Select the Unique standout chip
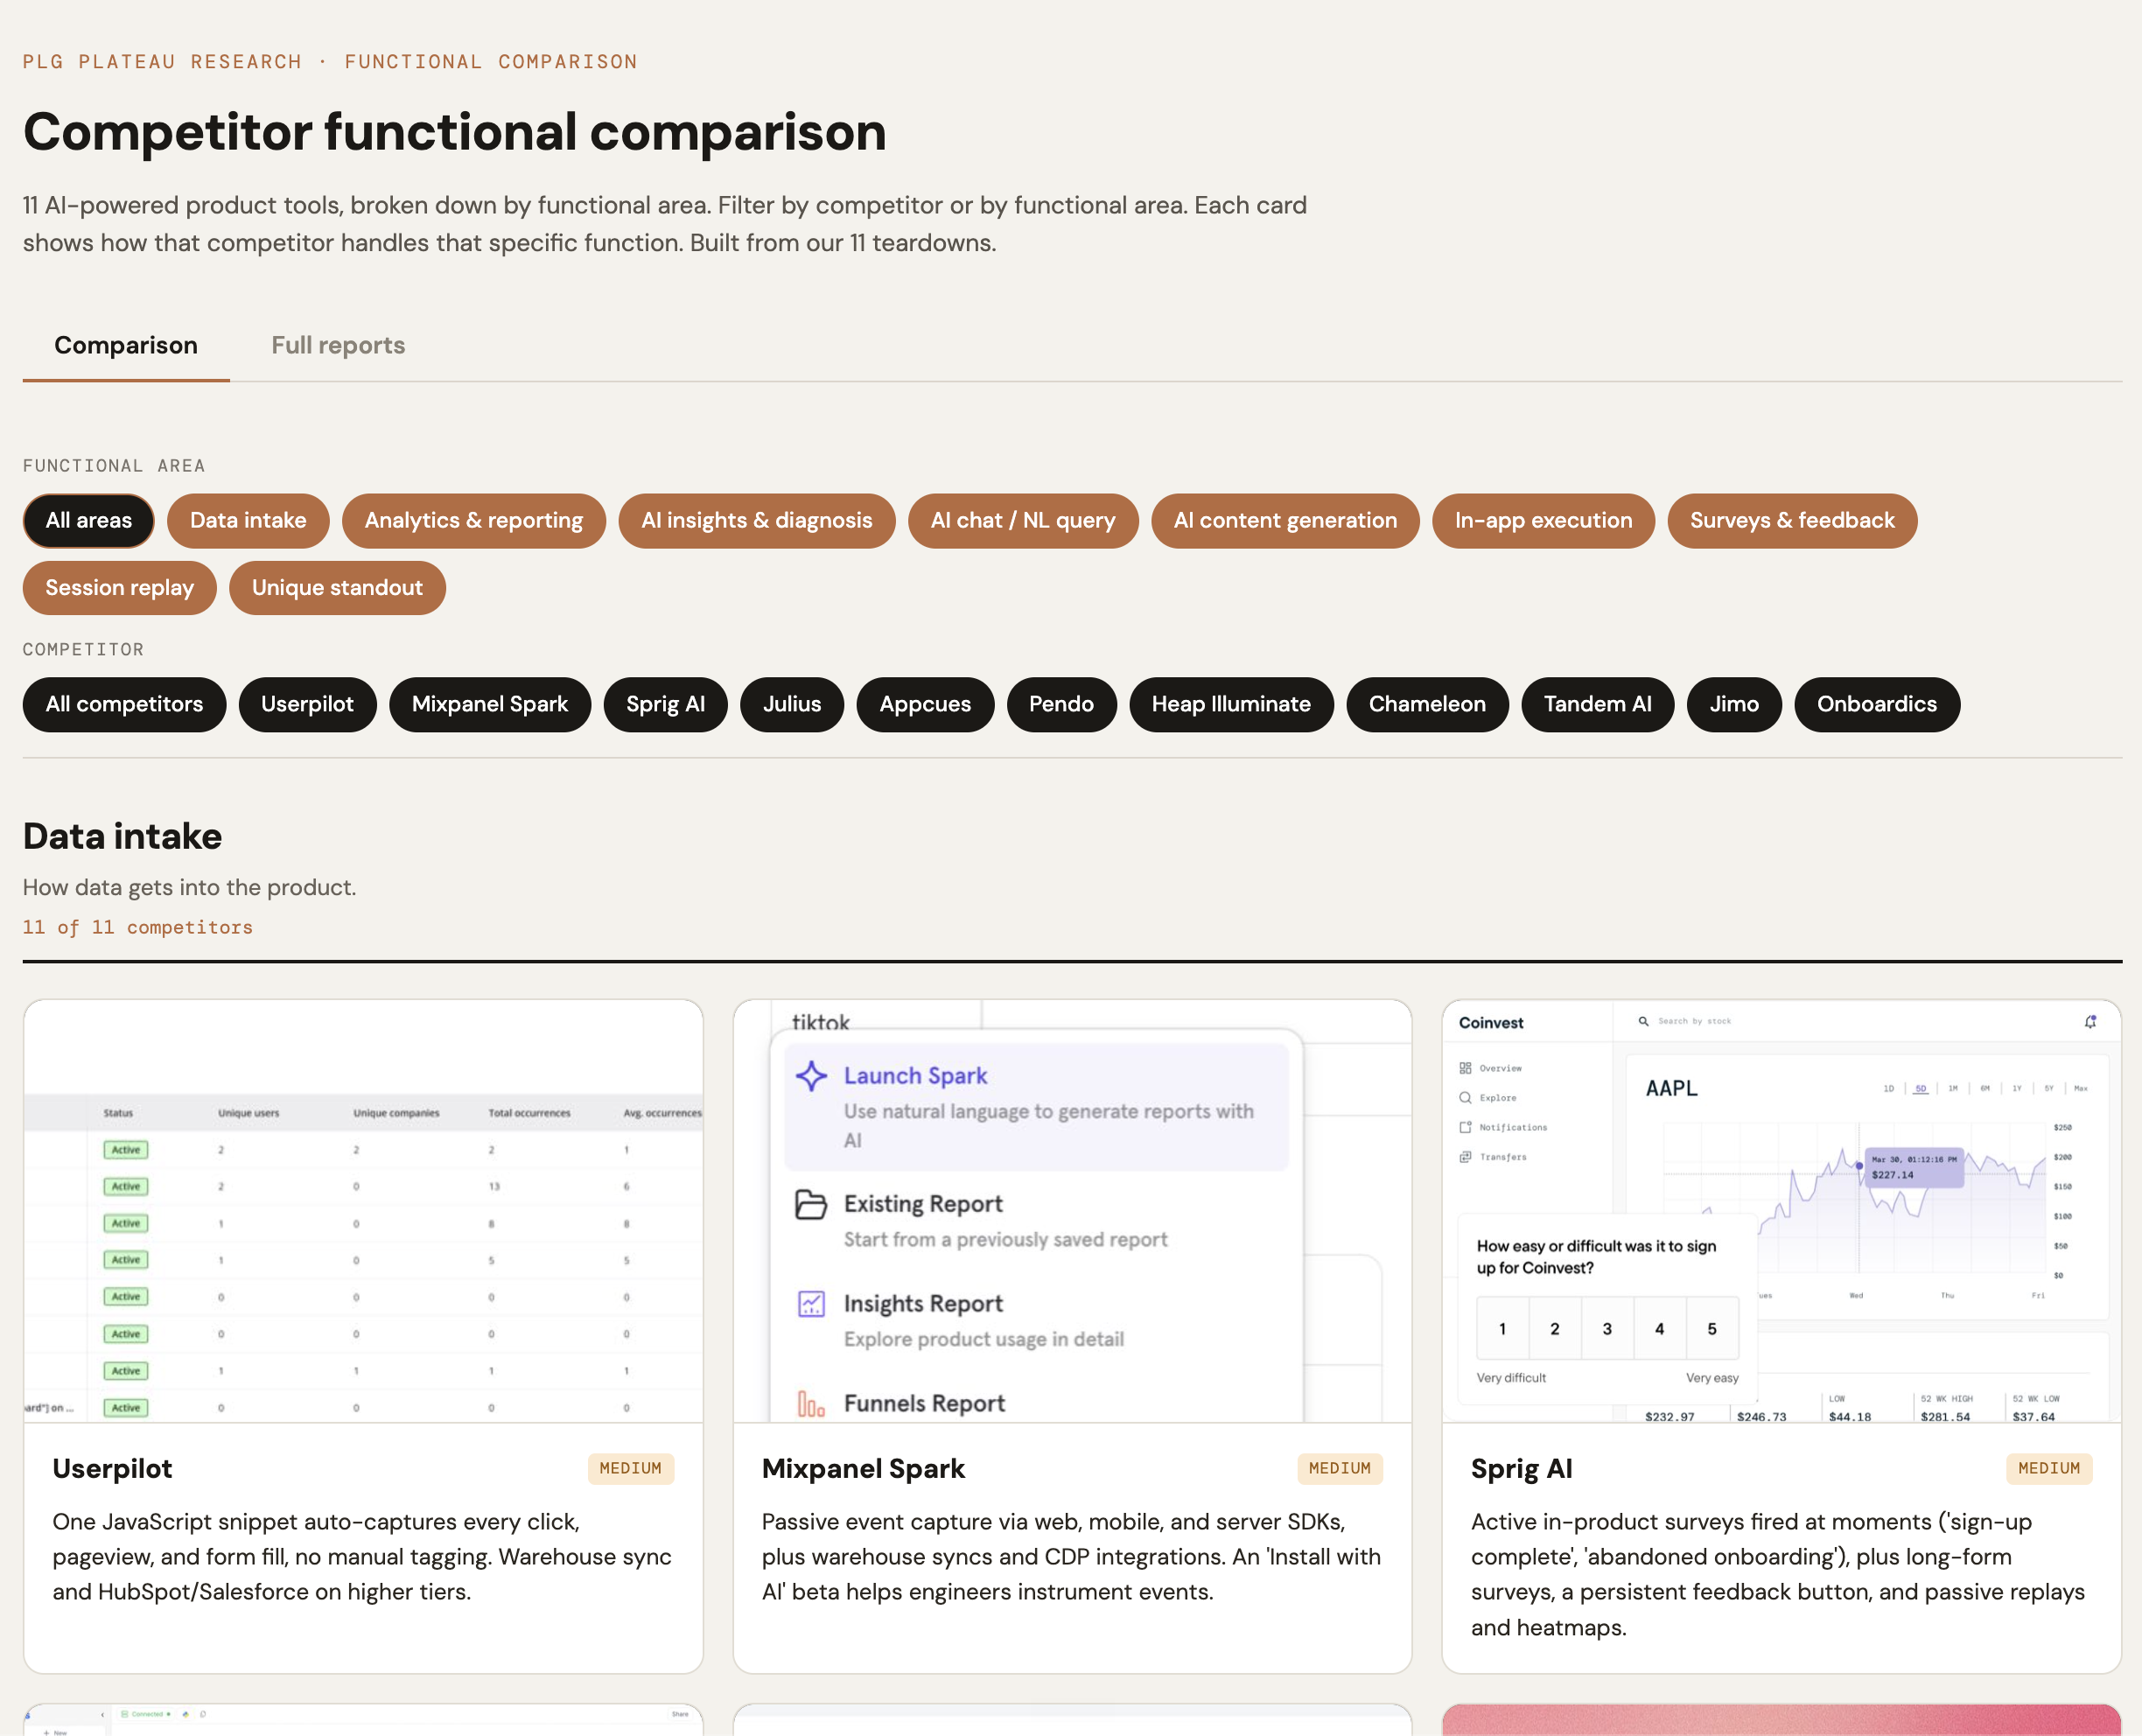The height and width of the screenshot is (1736, 2142). tap(337, 588)
